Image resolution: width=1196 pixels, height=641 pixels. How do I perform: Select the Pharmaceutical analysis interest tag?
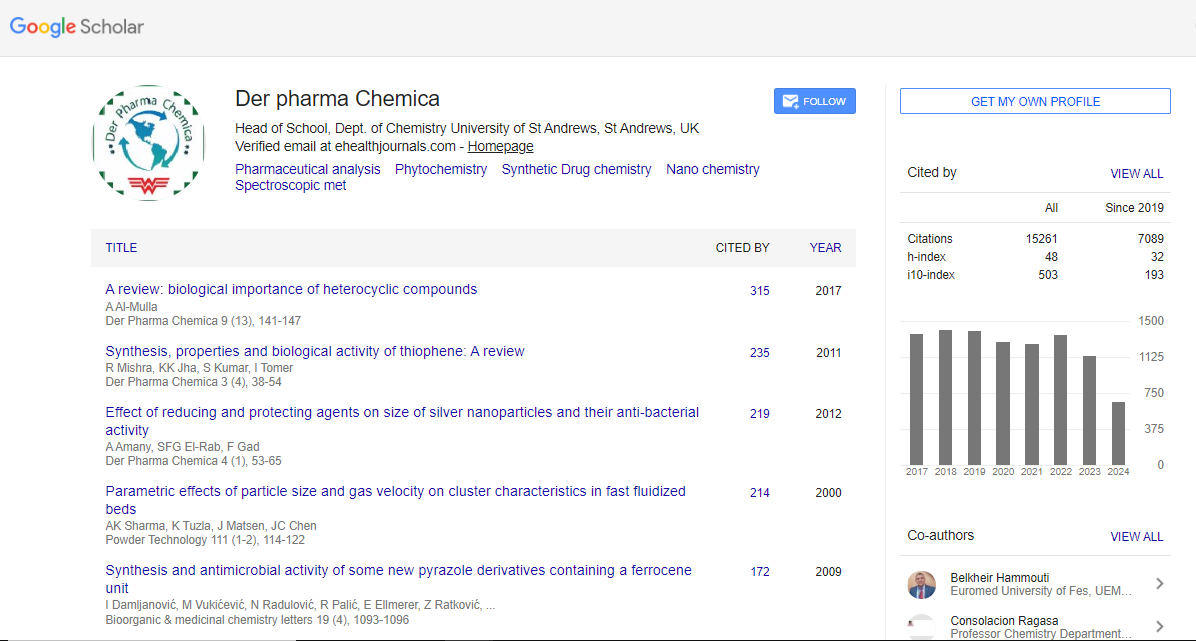tap(308, 169)
